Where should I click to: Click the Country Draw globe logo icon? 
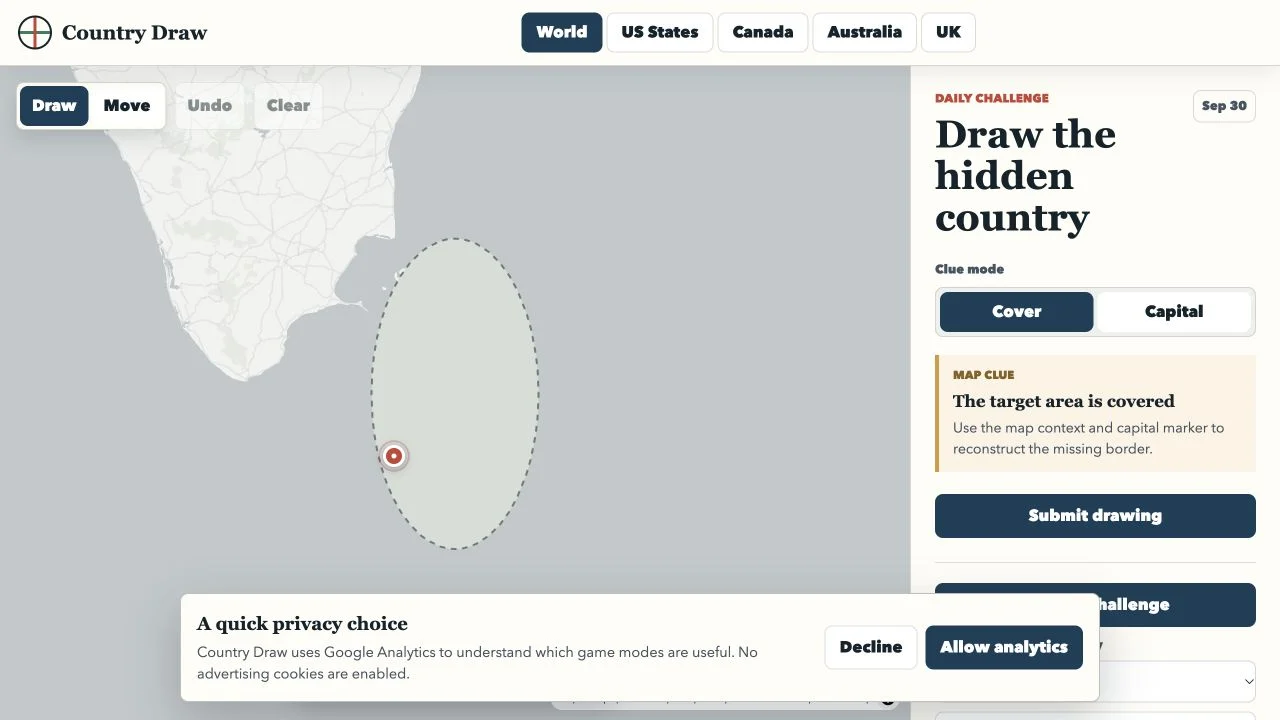click(x=35, y=32)
